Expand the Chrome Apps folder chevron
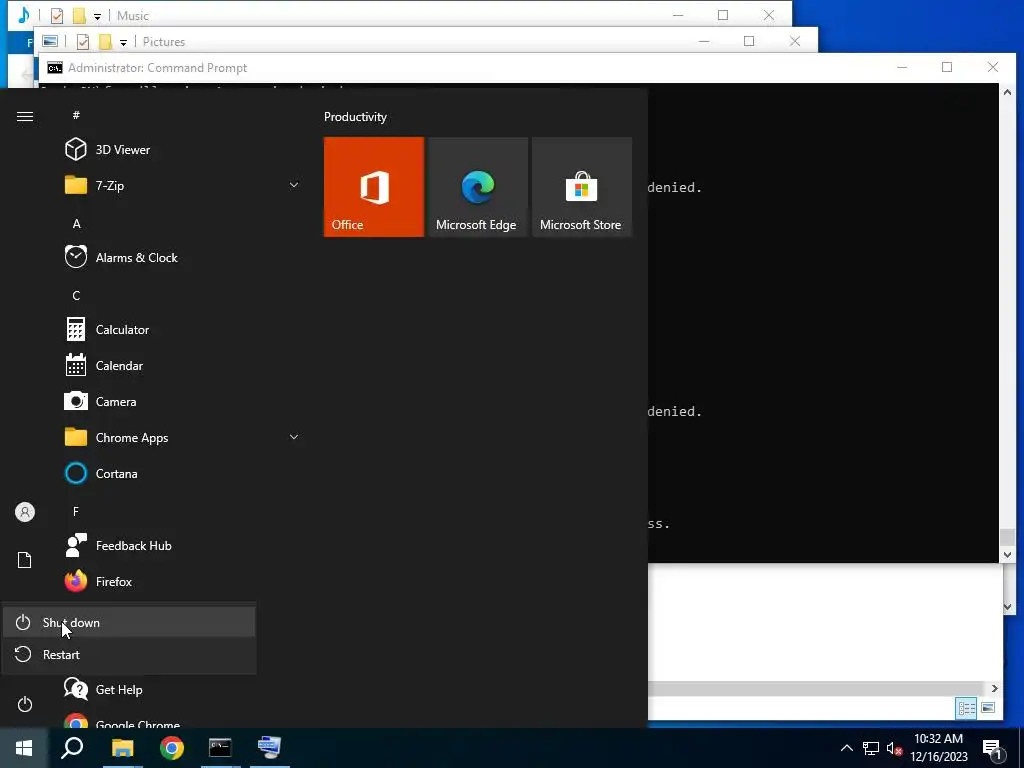The width and height of the screenshot is (1024, 768). pos(294,438)
